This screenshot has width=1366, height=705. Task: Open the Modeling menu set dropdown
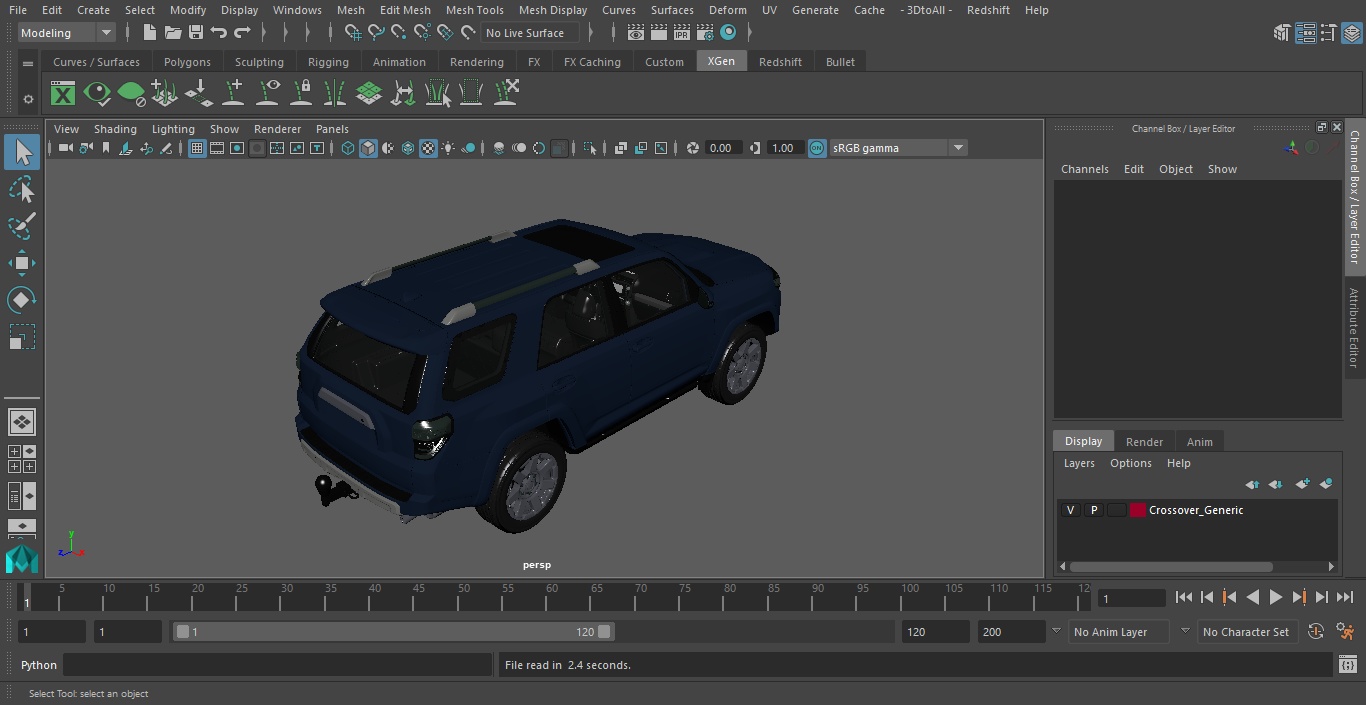[x=67, y=33]
